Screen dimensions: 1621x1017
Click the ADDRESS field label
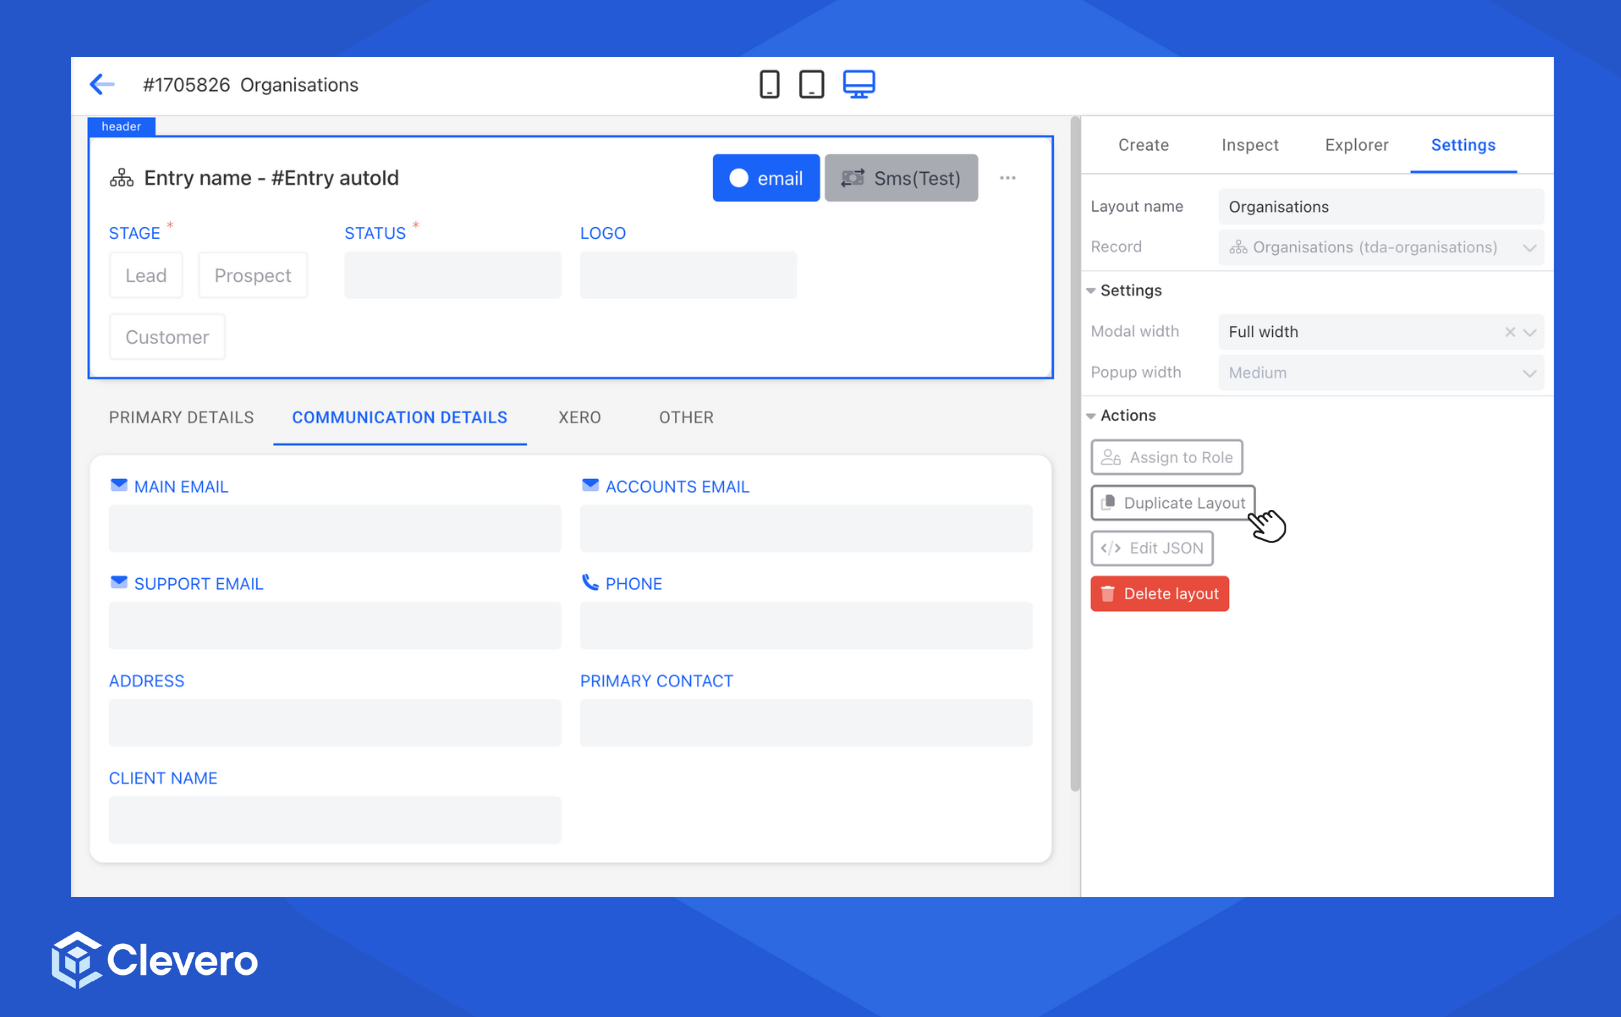146,681
